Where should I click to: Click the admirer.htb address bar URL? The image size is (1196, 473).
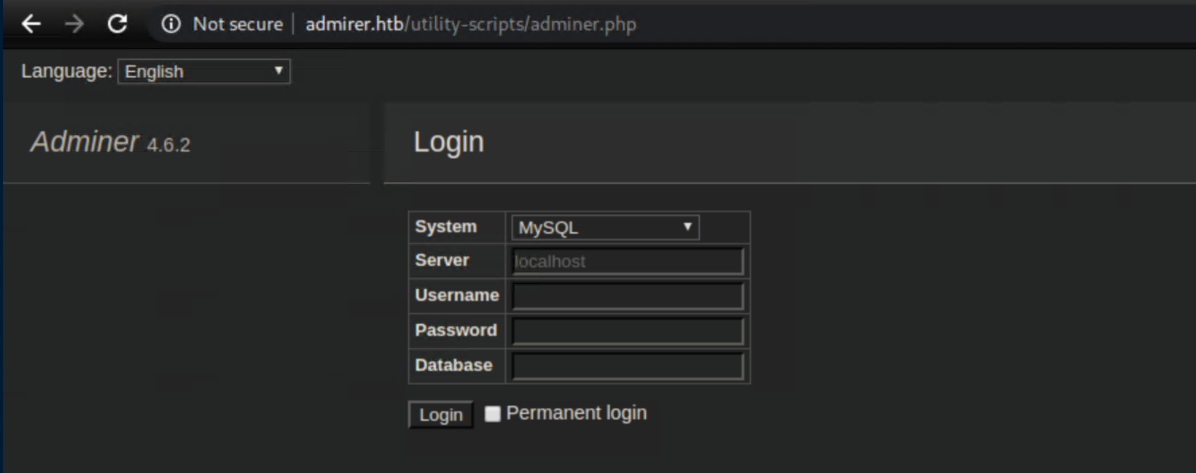point(470,24)
